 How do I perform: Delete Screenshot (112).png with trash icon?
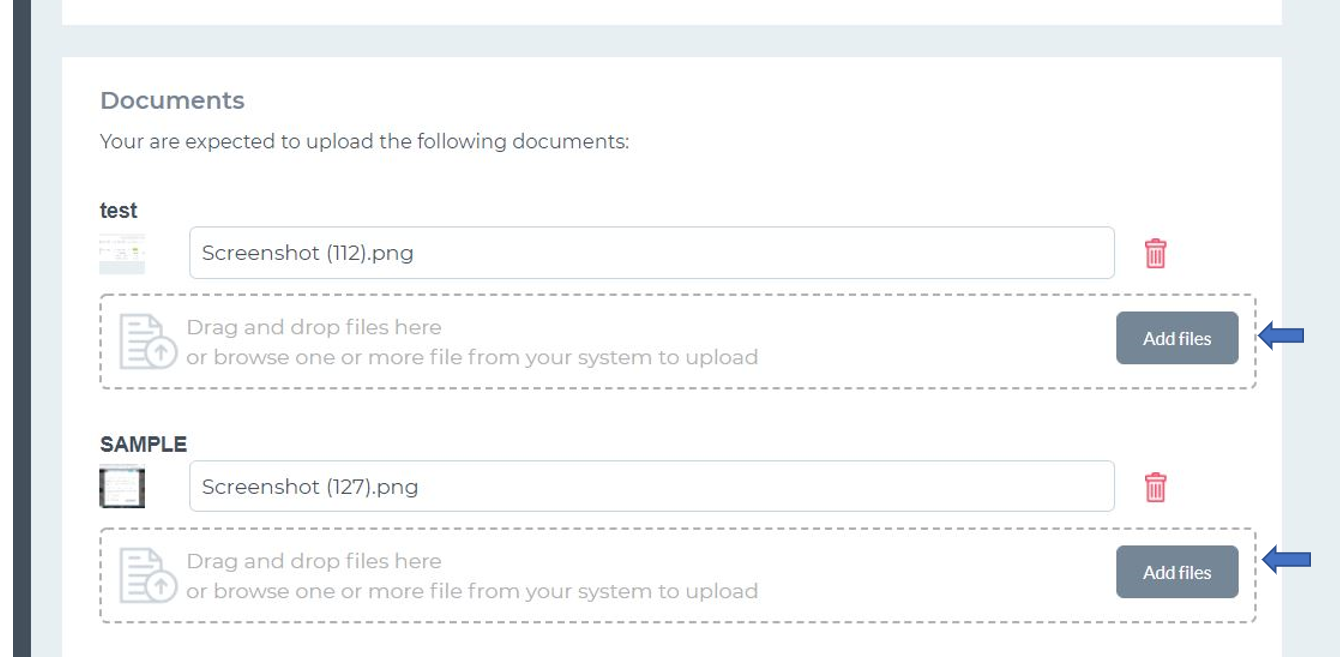coord(1155,253)
